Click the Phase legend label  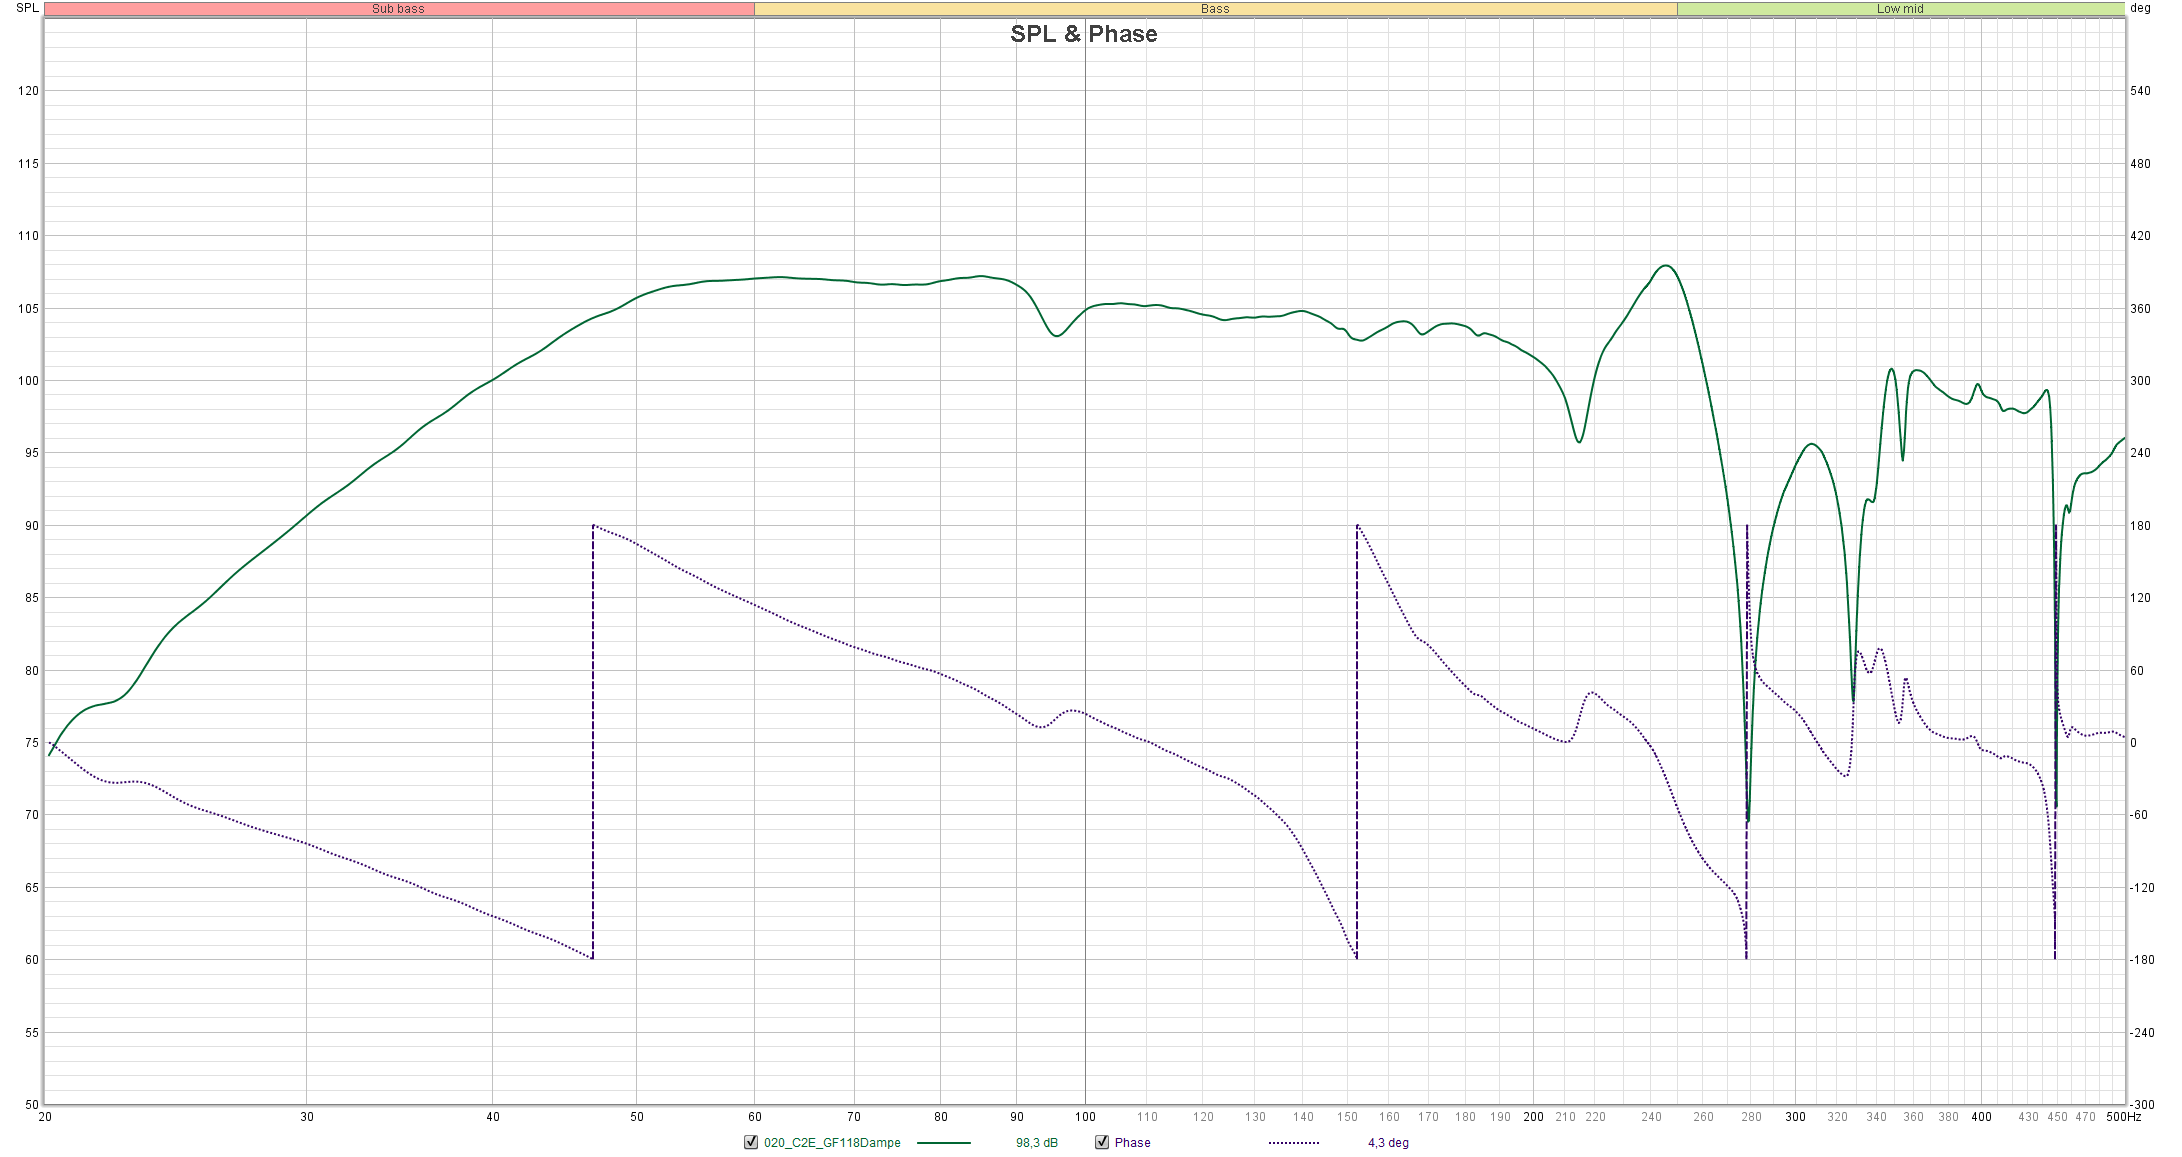(x=1132, y=1143)
